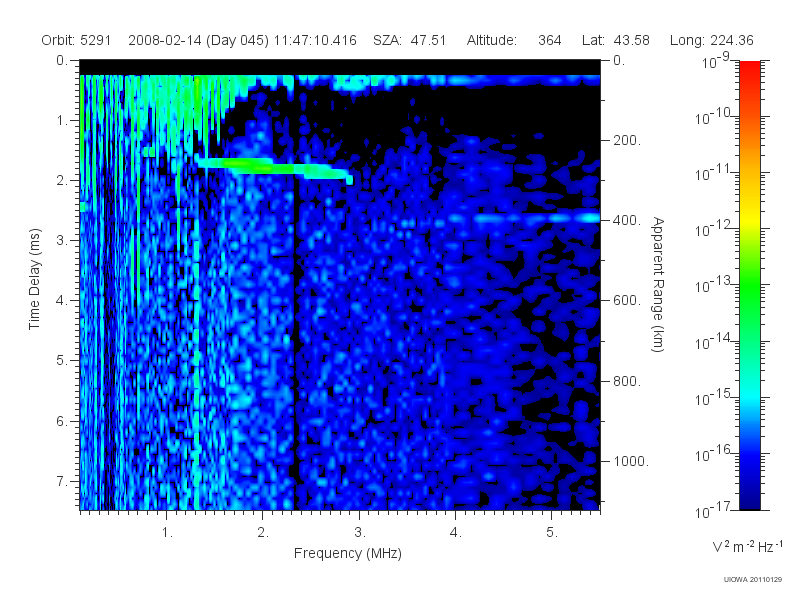The image size is (800, 600).
Task: Click the 'SZA: 47.51' text
Action: 410,40
